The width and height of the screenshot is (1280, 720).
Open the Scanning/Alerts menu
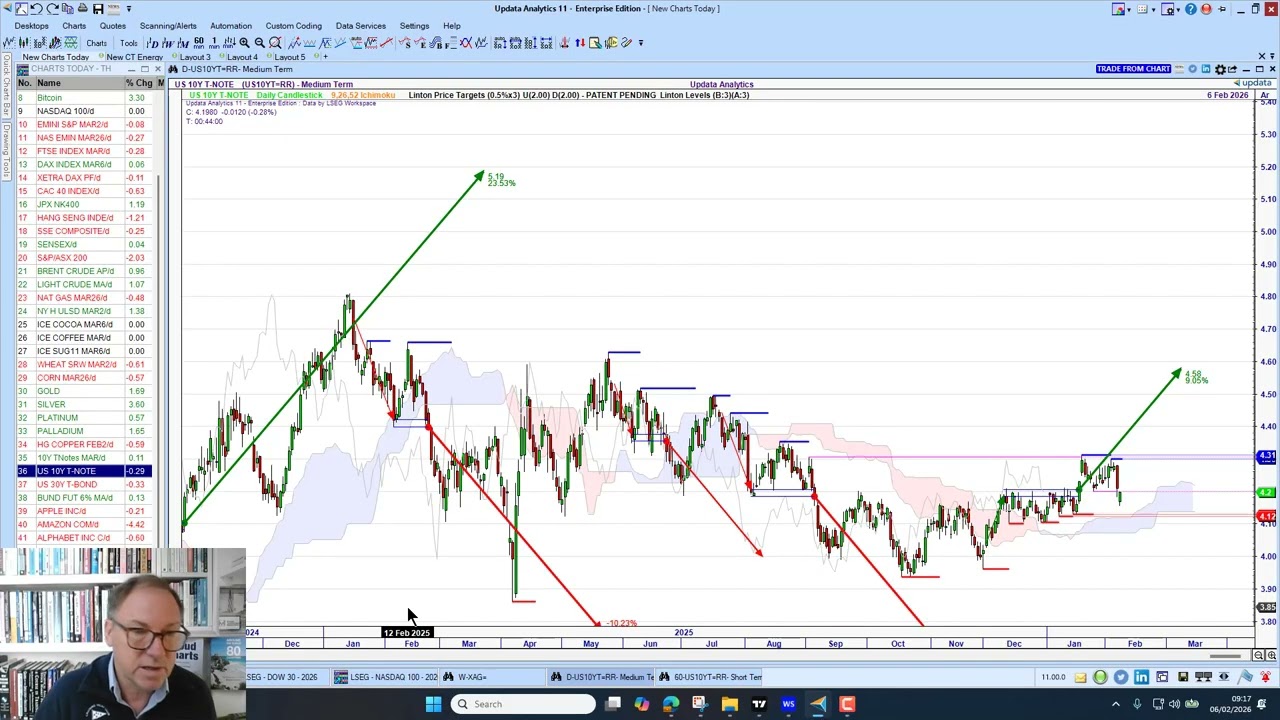pos(168,26)
